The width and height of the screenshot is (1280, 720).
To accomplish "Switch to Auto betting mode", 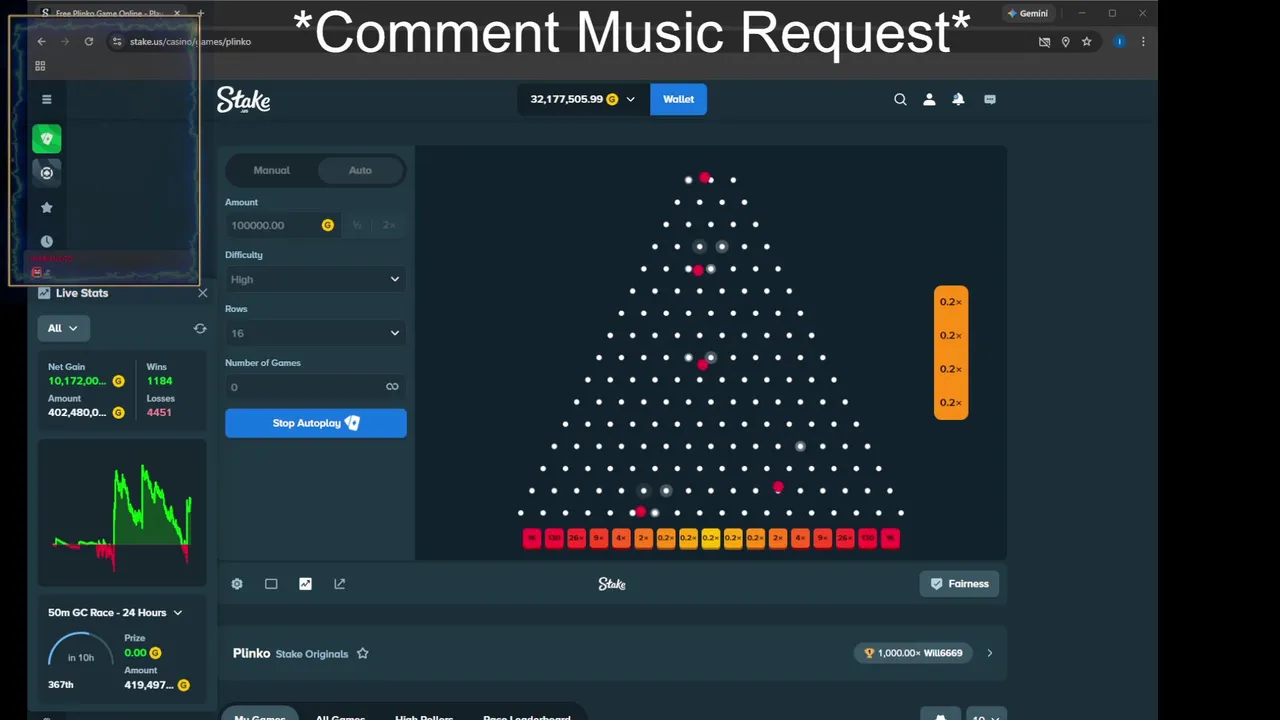I will coord(360,170).
